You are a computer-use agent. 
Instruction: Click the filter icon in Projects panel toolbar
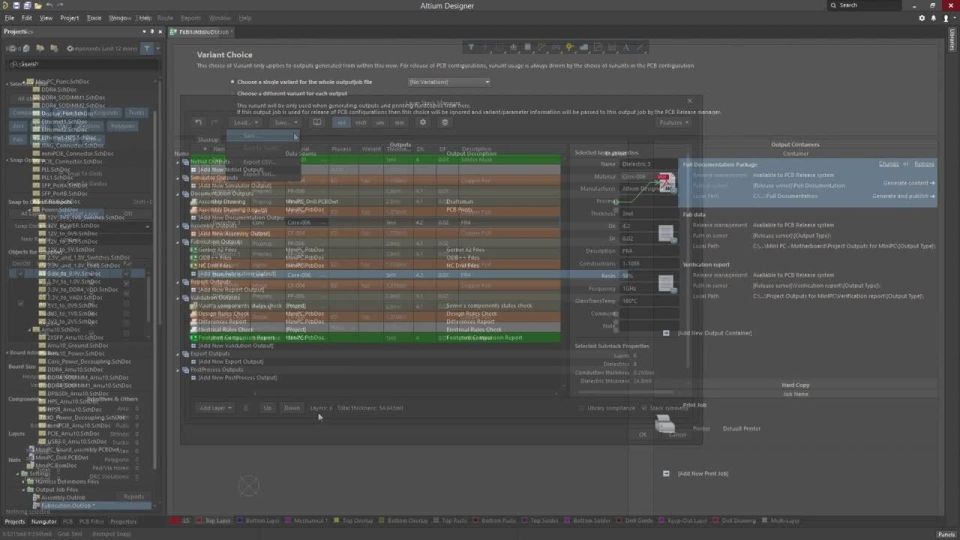pos(147,48)
